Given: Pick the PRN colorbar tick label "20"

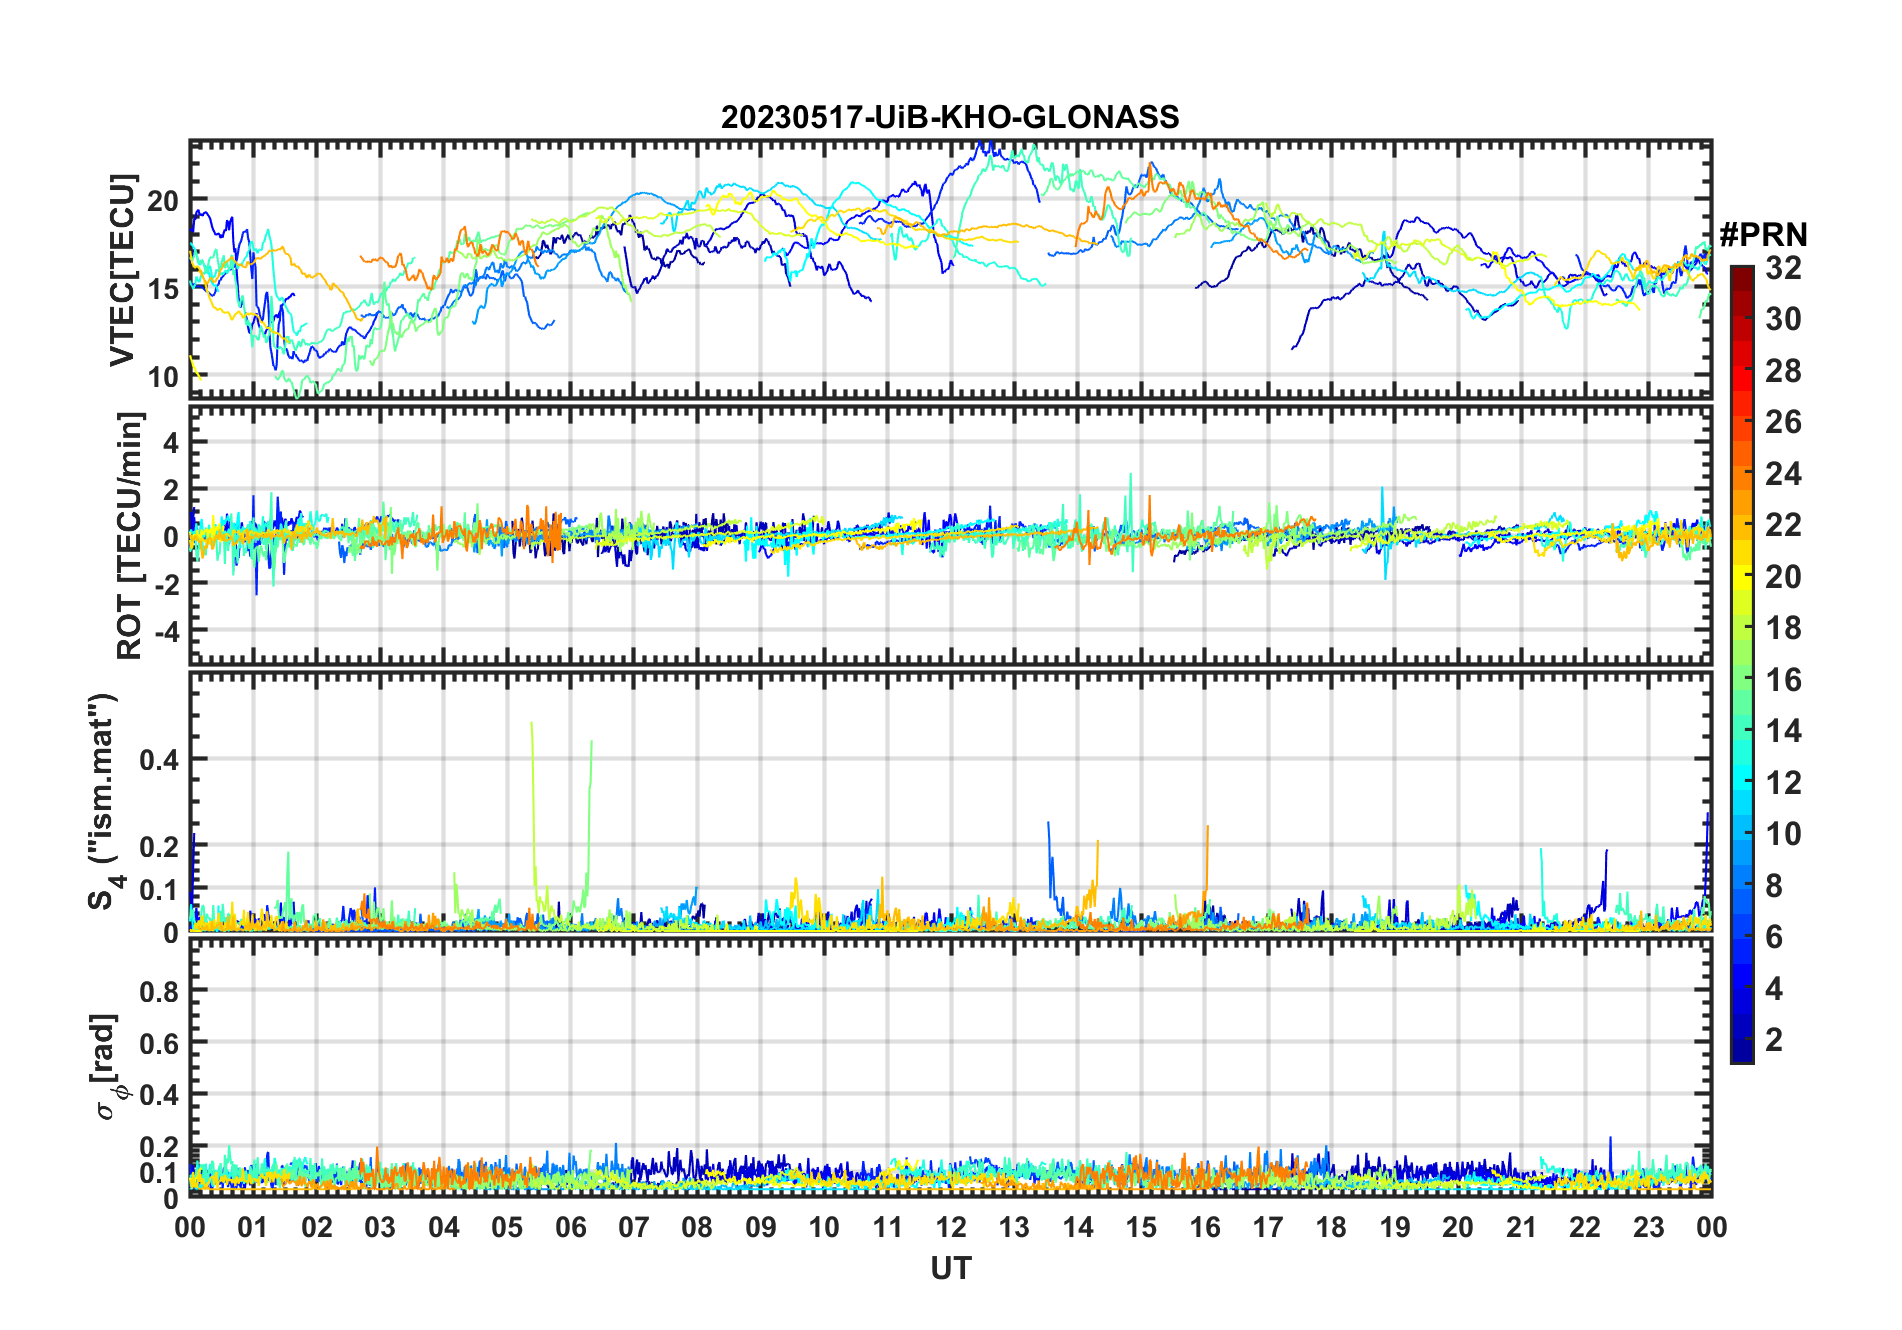Looking at the screenshot, I should [1783, 577].
